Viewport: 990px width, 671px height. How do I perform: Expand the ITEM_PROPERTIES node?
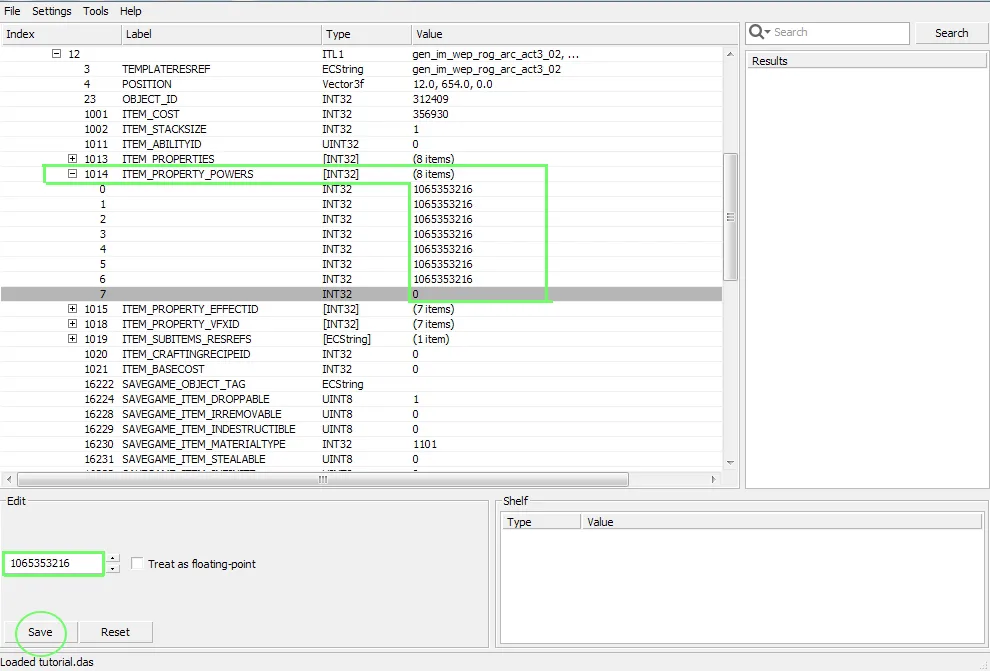pos(72,159)
